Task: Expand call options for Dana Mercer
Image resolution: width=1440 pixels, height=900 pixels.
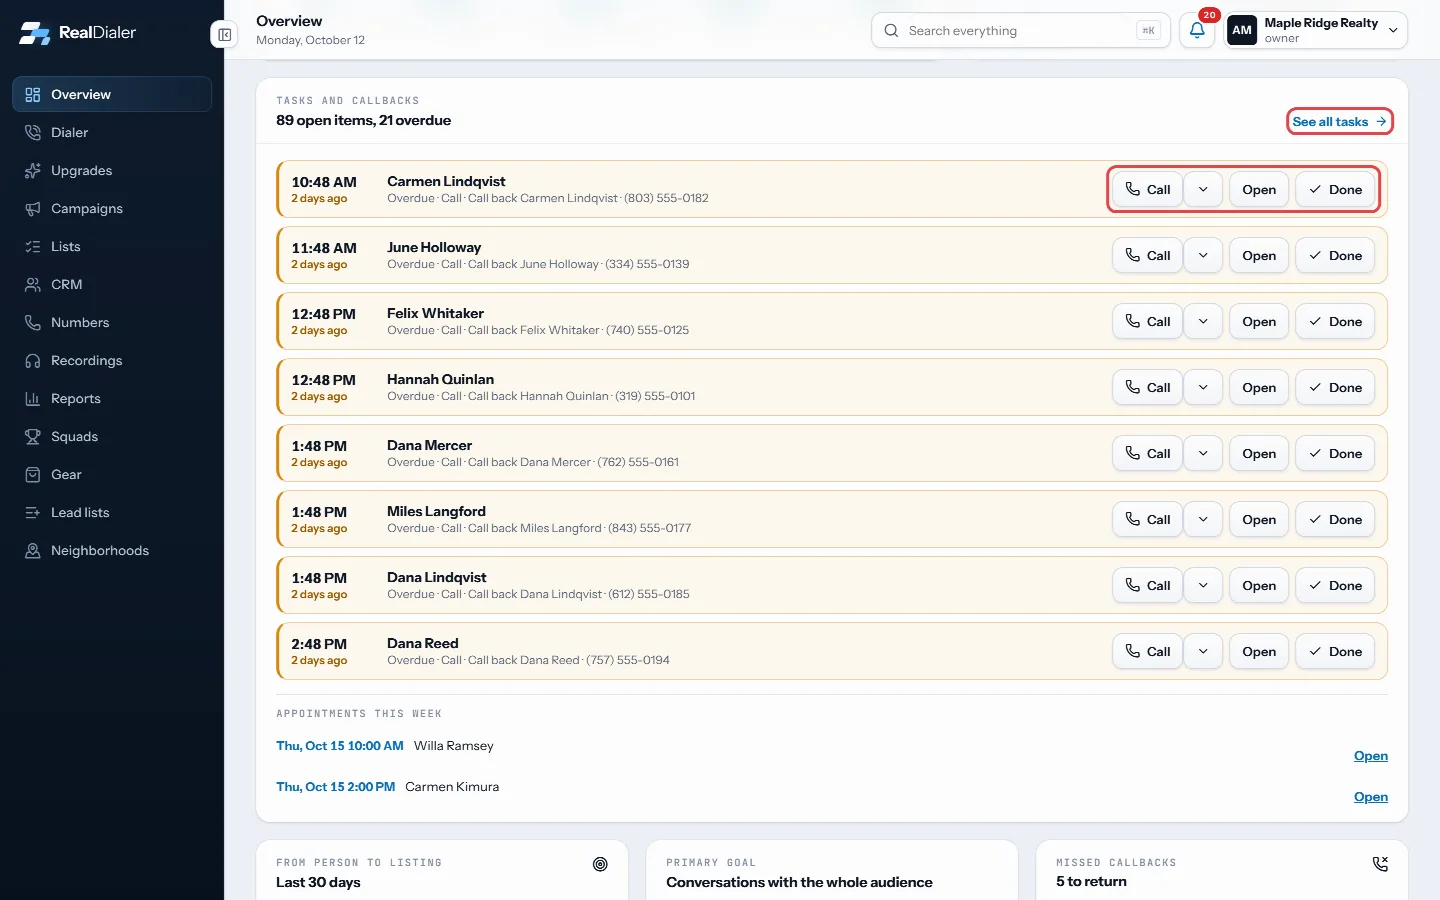Action: 1203,454
